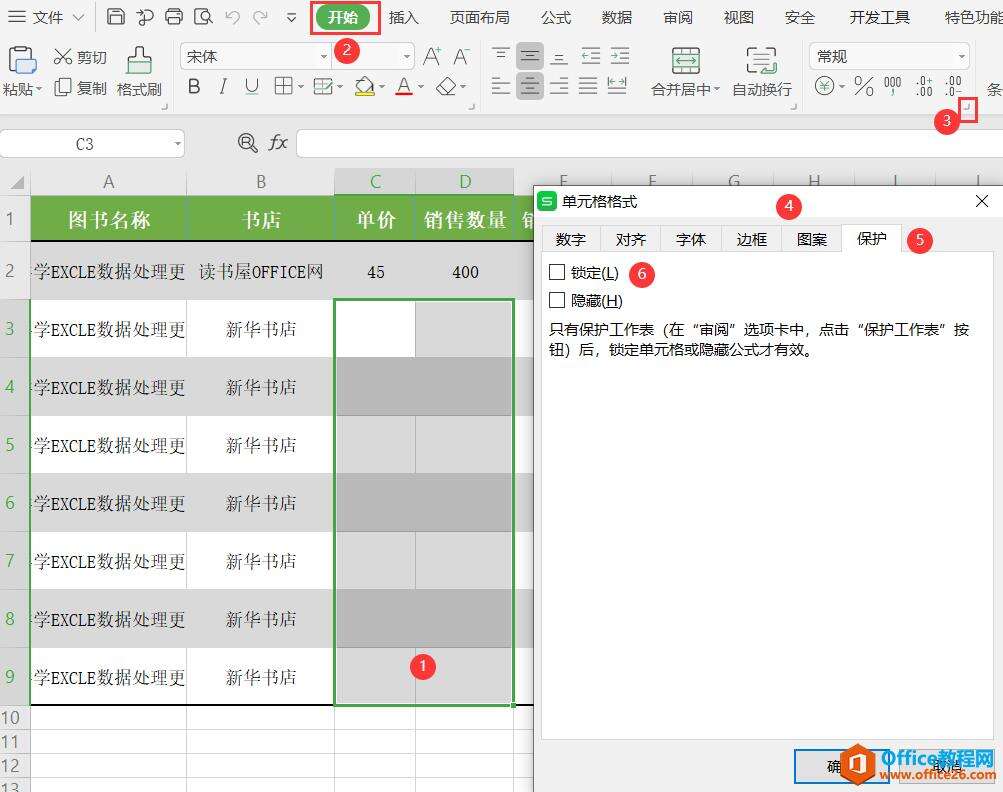The width and height of the screenshot is (1003, 792).
Task: Open the 数据 ribbon tab
Action: point(616,17)
